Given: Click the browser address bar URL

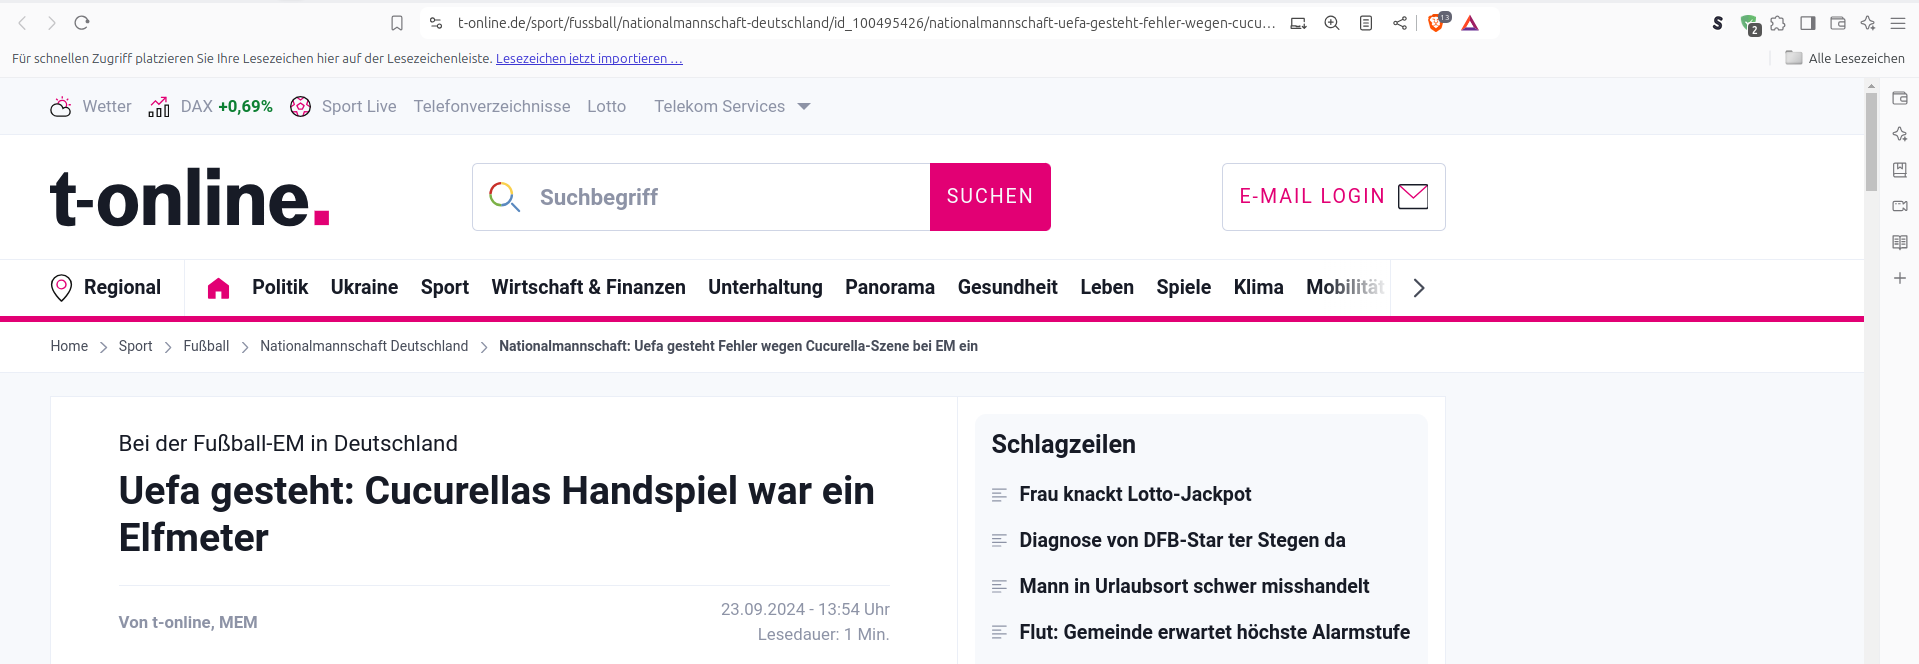Looking at the screenshot, I should (866, 23).
